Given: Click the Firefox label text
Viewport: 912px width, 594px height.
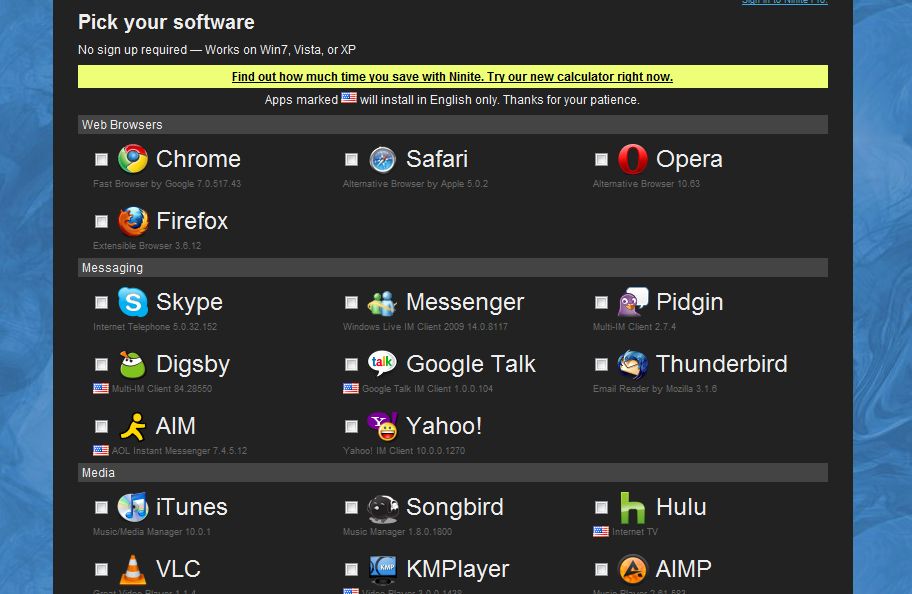Looking at the screenshot, I should click(192, 221).
